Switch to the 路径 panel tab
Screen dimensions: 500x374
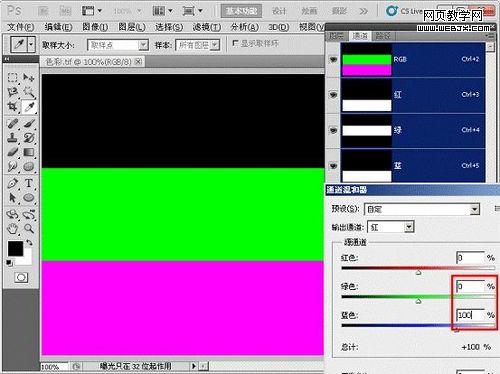(x=383, y=36)
